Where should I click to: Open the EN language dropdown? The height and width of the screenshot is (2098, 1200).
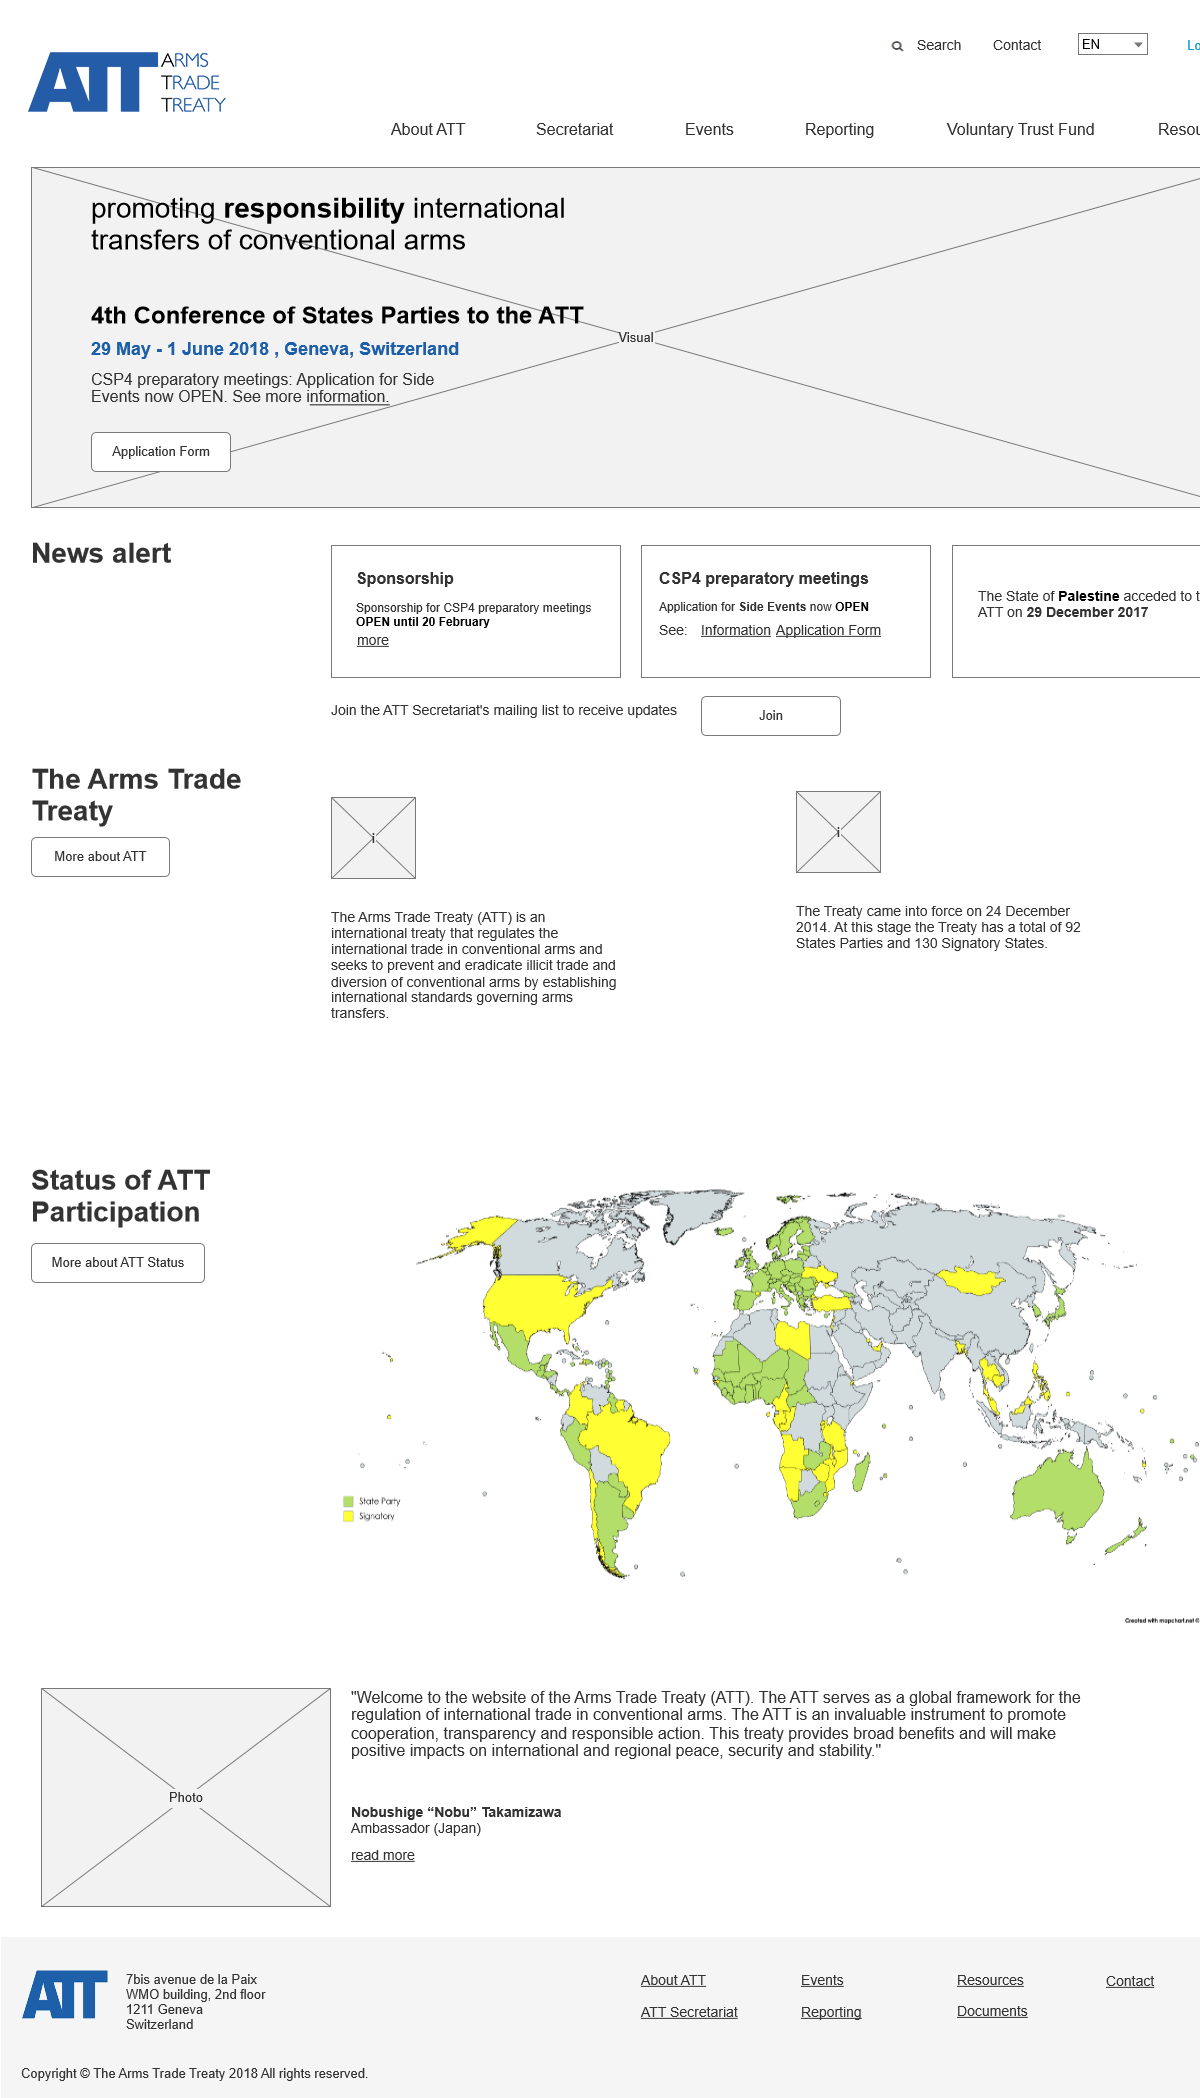1112,44
